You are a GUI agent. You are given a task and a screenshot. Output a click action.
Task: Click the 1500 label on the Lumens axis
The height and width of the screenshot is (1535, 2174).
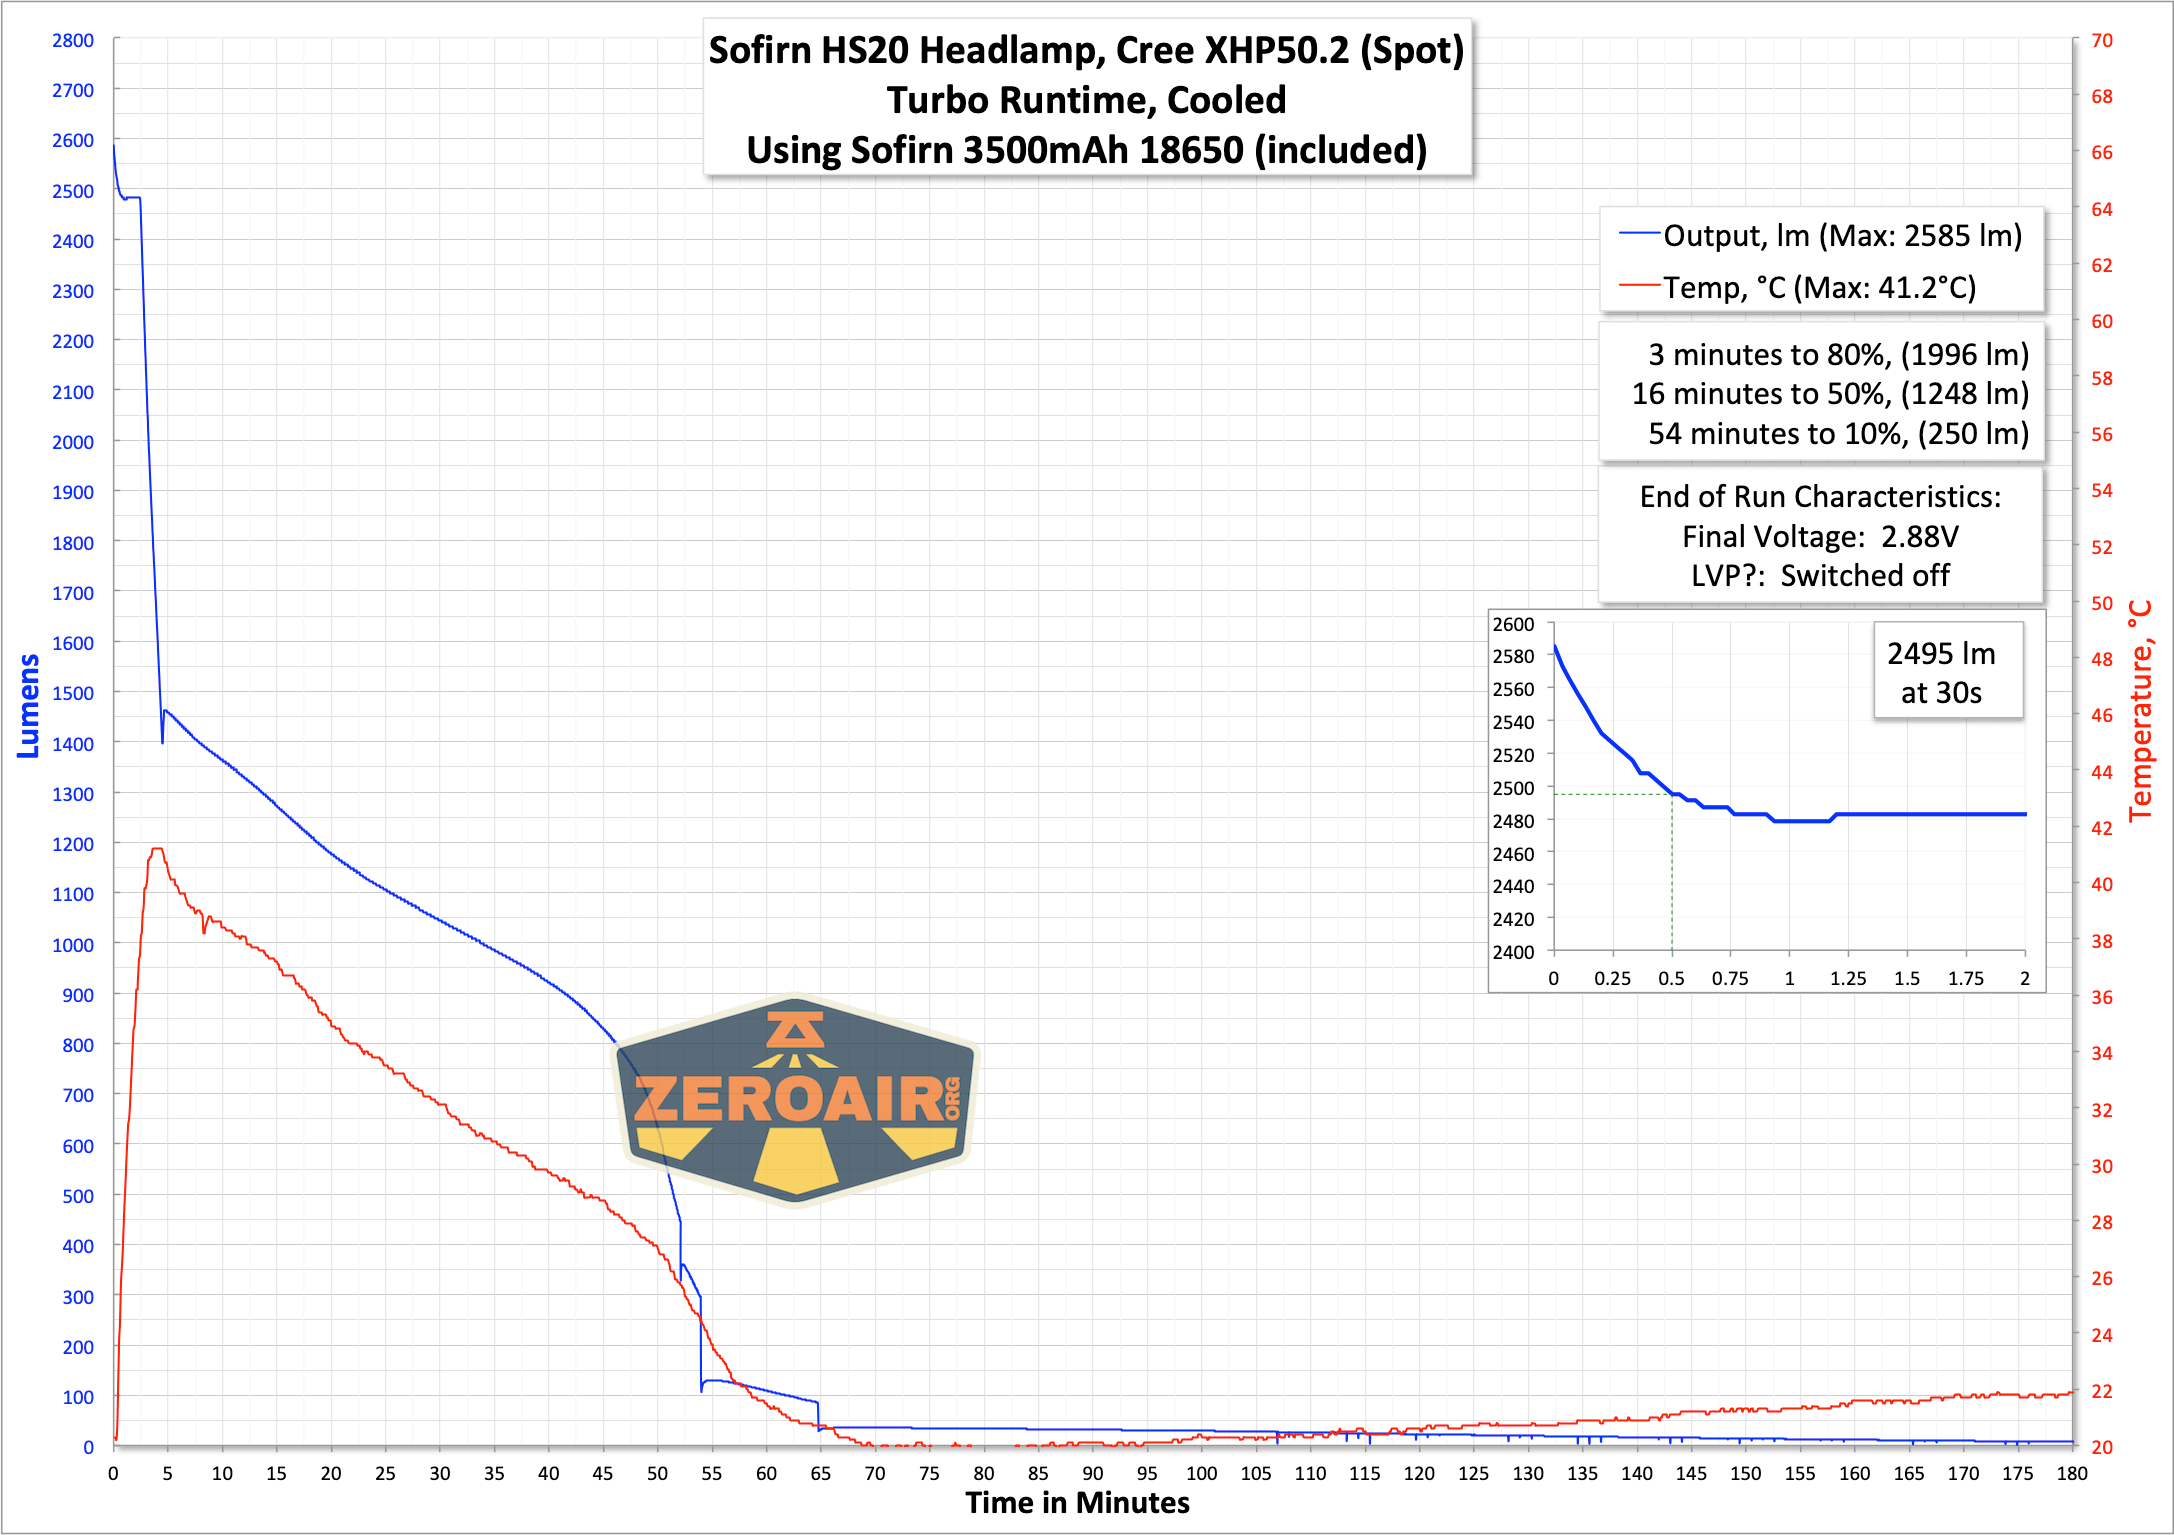(73, 693)
